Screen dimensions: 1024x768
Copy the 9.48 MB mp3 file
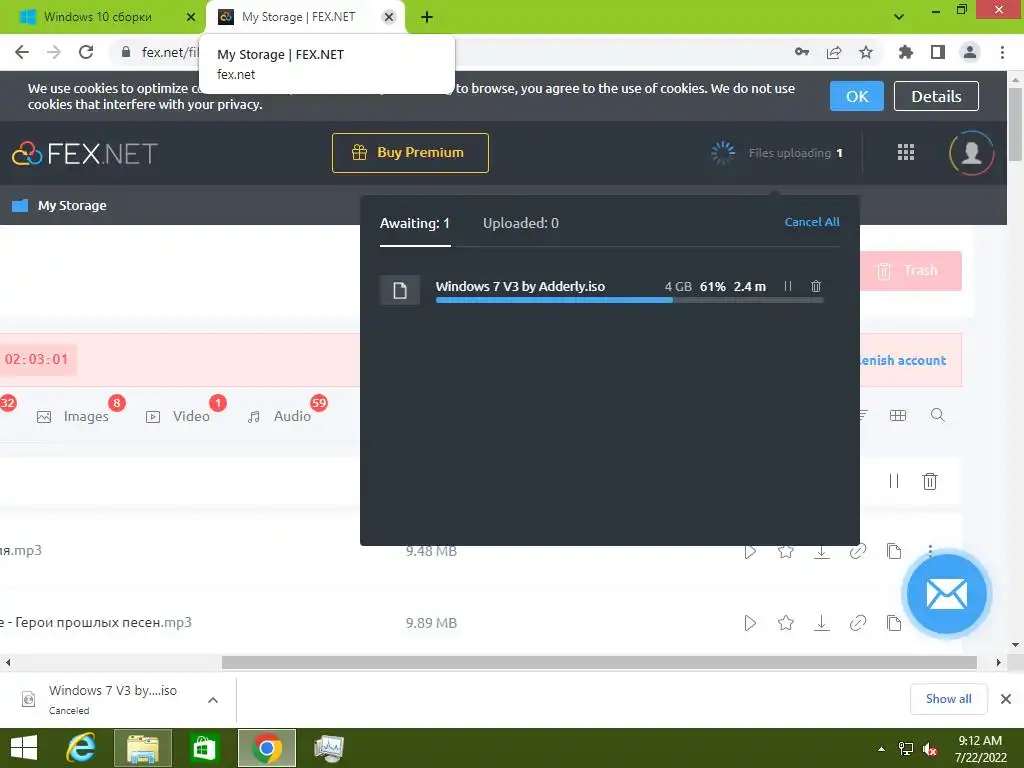coord(893,551)
